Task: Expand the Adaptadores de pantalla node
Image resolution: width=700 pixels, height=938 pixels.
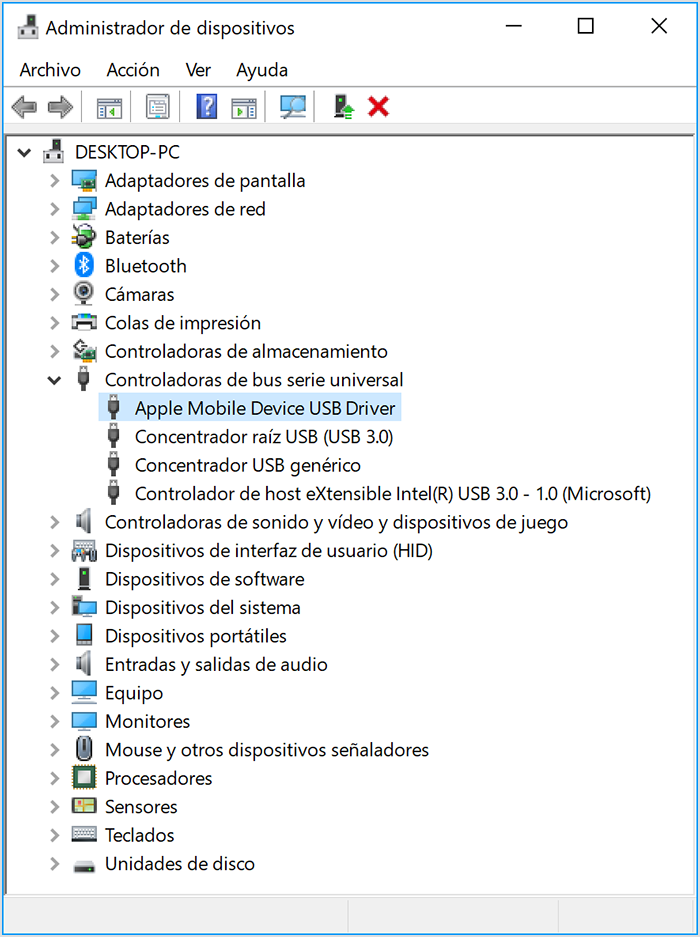Action: 55,181
